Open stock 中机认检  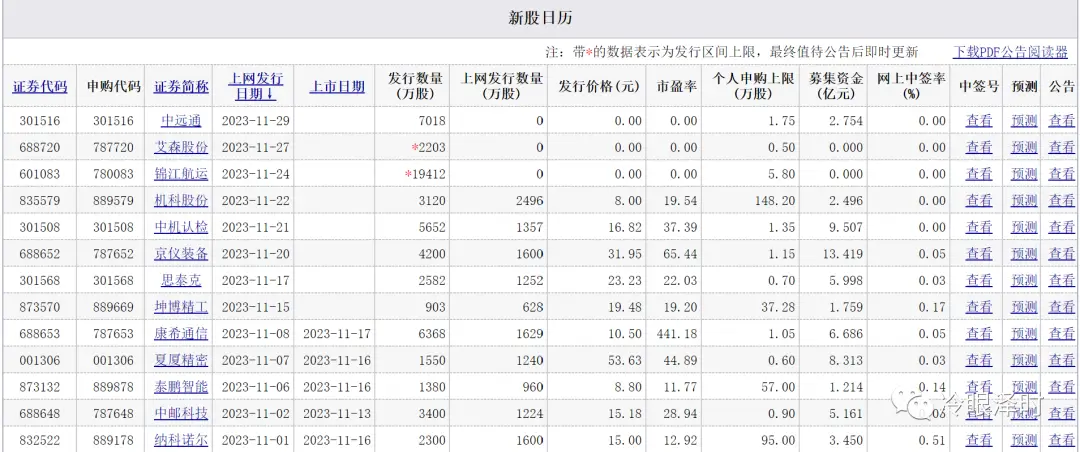181,227
